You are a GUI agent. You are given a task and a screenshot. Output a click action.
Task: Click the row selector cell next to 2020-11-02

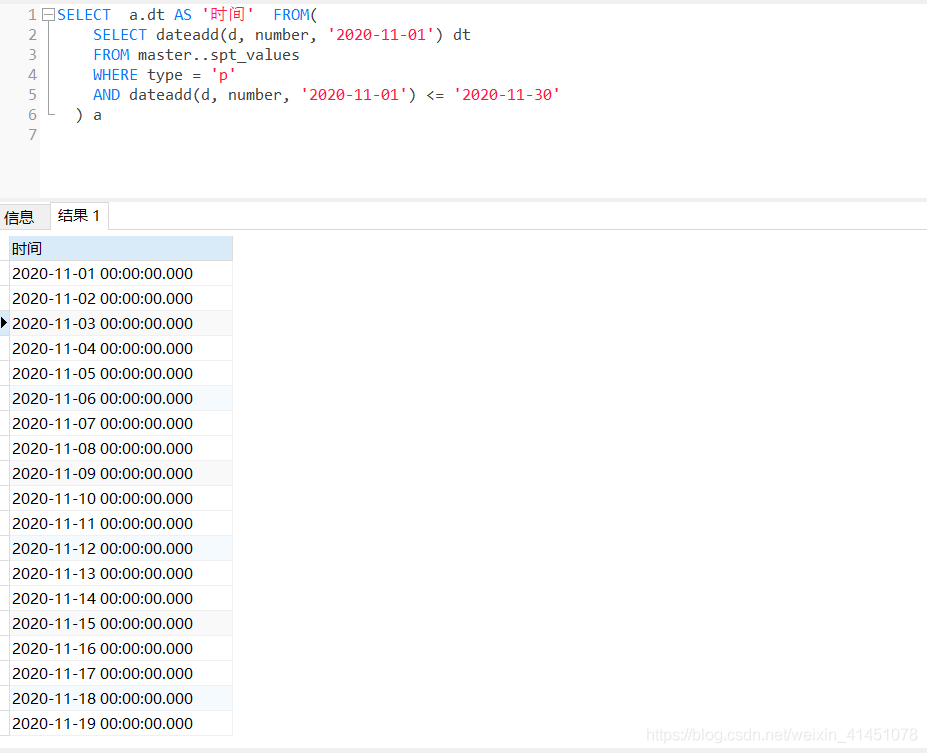pos(4,298)
